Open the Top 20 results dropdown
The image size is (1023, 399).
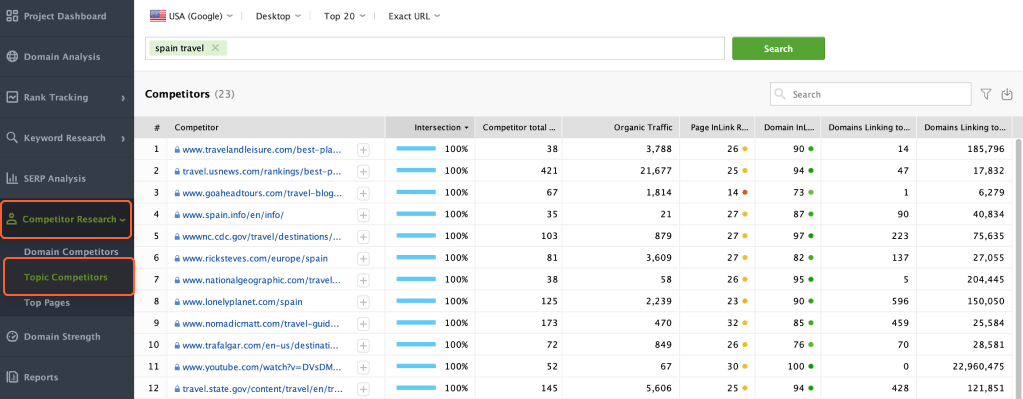344,16
